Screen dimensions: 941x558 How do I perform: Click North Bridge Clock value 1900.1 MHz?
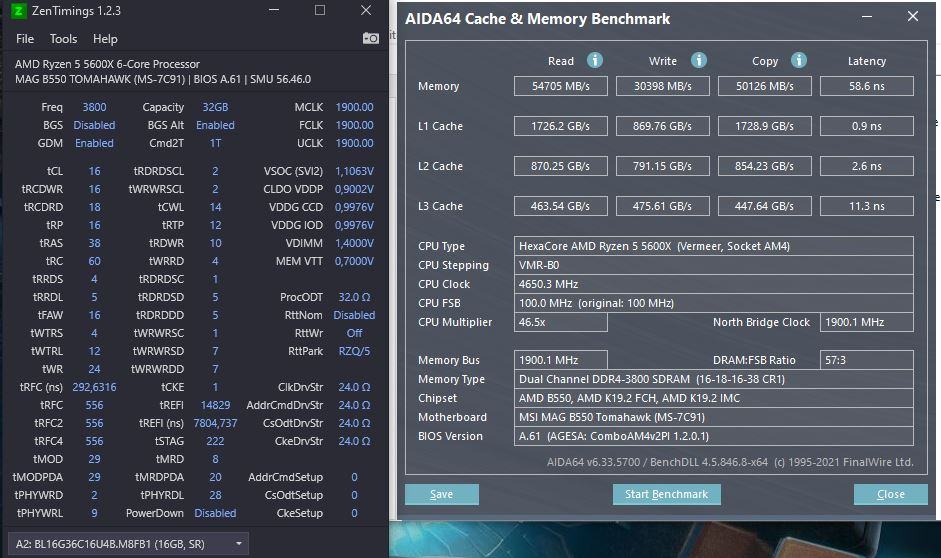[x=867, y=322]
